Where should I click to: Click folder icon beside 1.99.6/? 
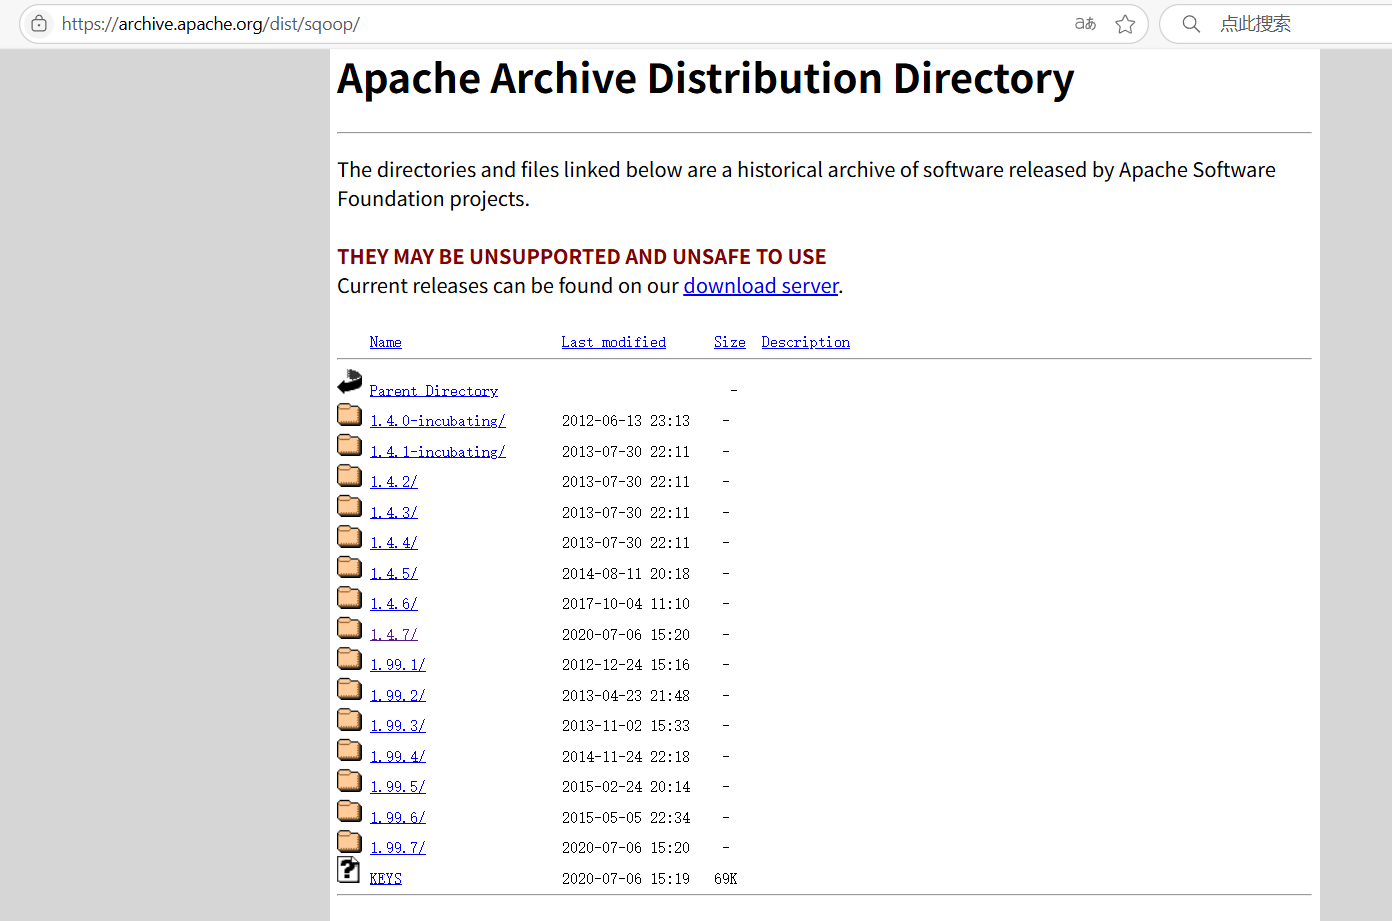click(349, 810)
